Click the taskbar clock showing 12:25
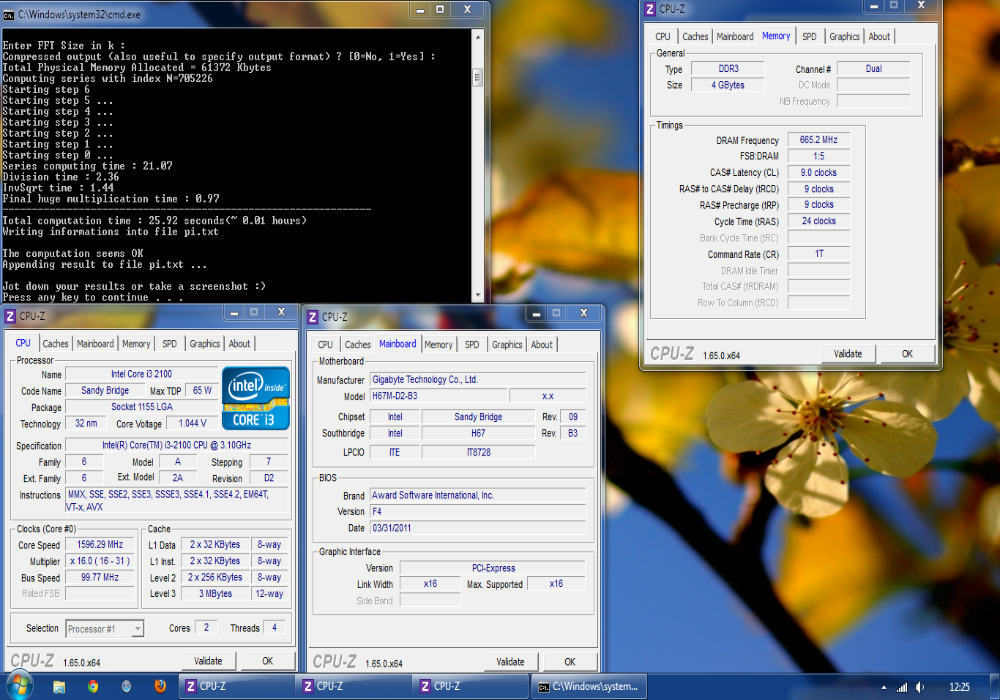Viewport: 1000px width, 700px height. click(x=959, y=687)
